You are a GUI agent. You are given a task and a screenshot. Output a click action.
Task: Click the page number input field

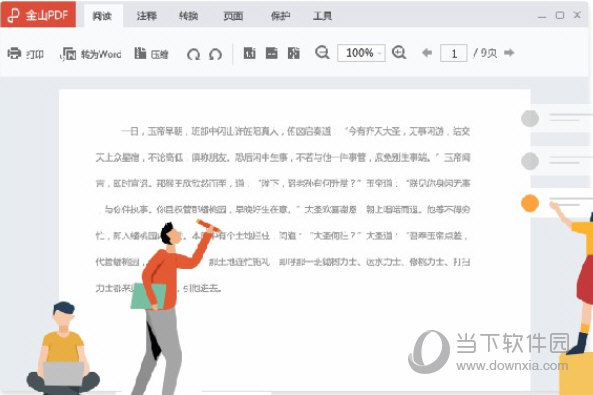click(x=453, y=53)
